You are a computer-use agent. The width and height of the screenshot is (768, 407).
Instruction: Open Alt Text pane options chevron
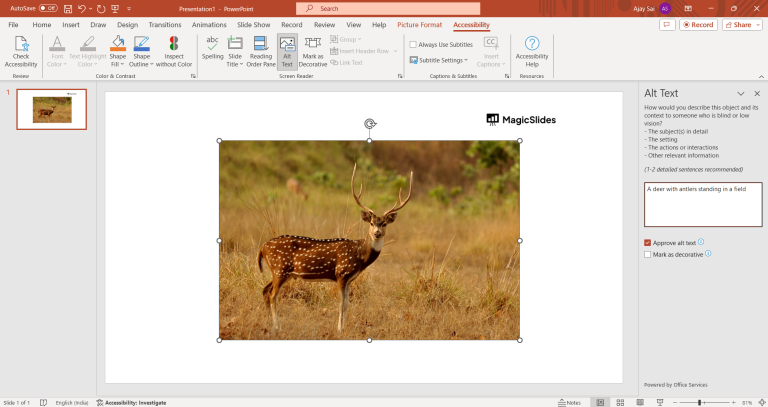[741, 94]
